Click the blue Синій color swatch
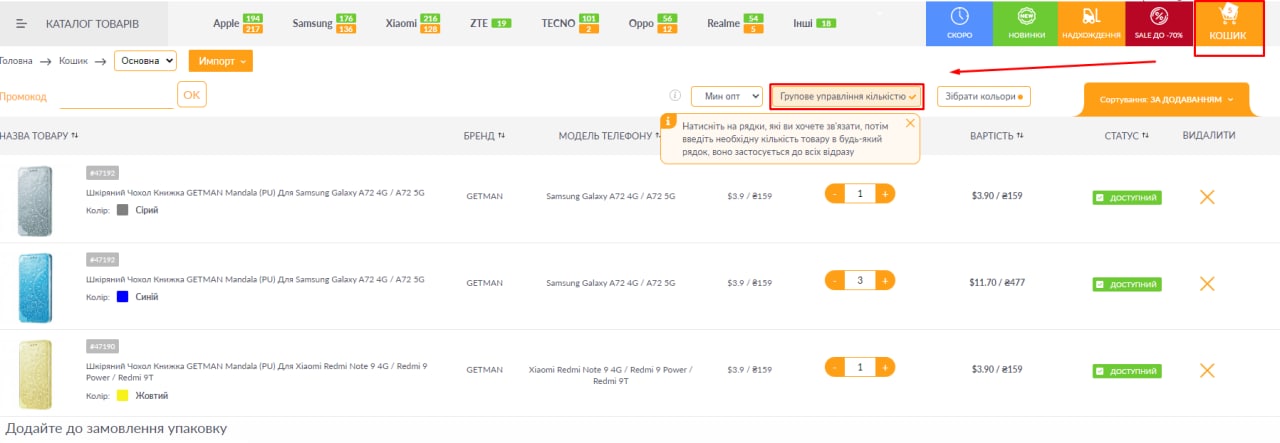This screenshot has height=443, width=1280. (x=123, y=297)
